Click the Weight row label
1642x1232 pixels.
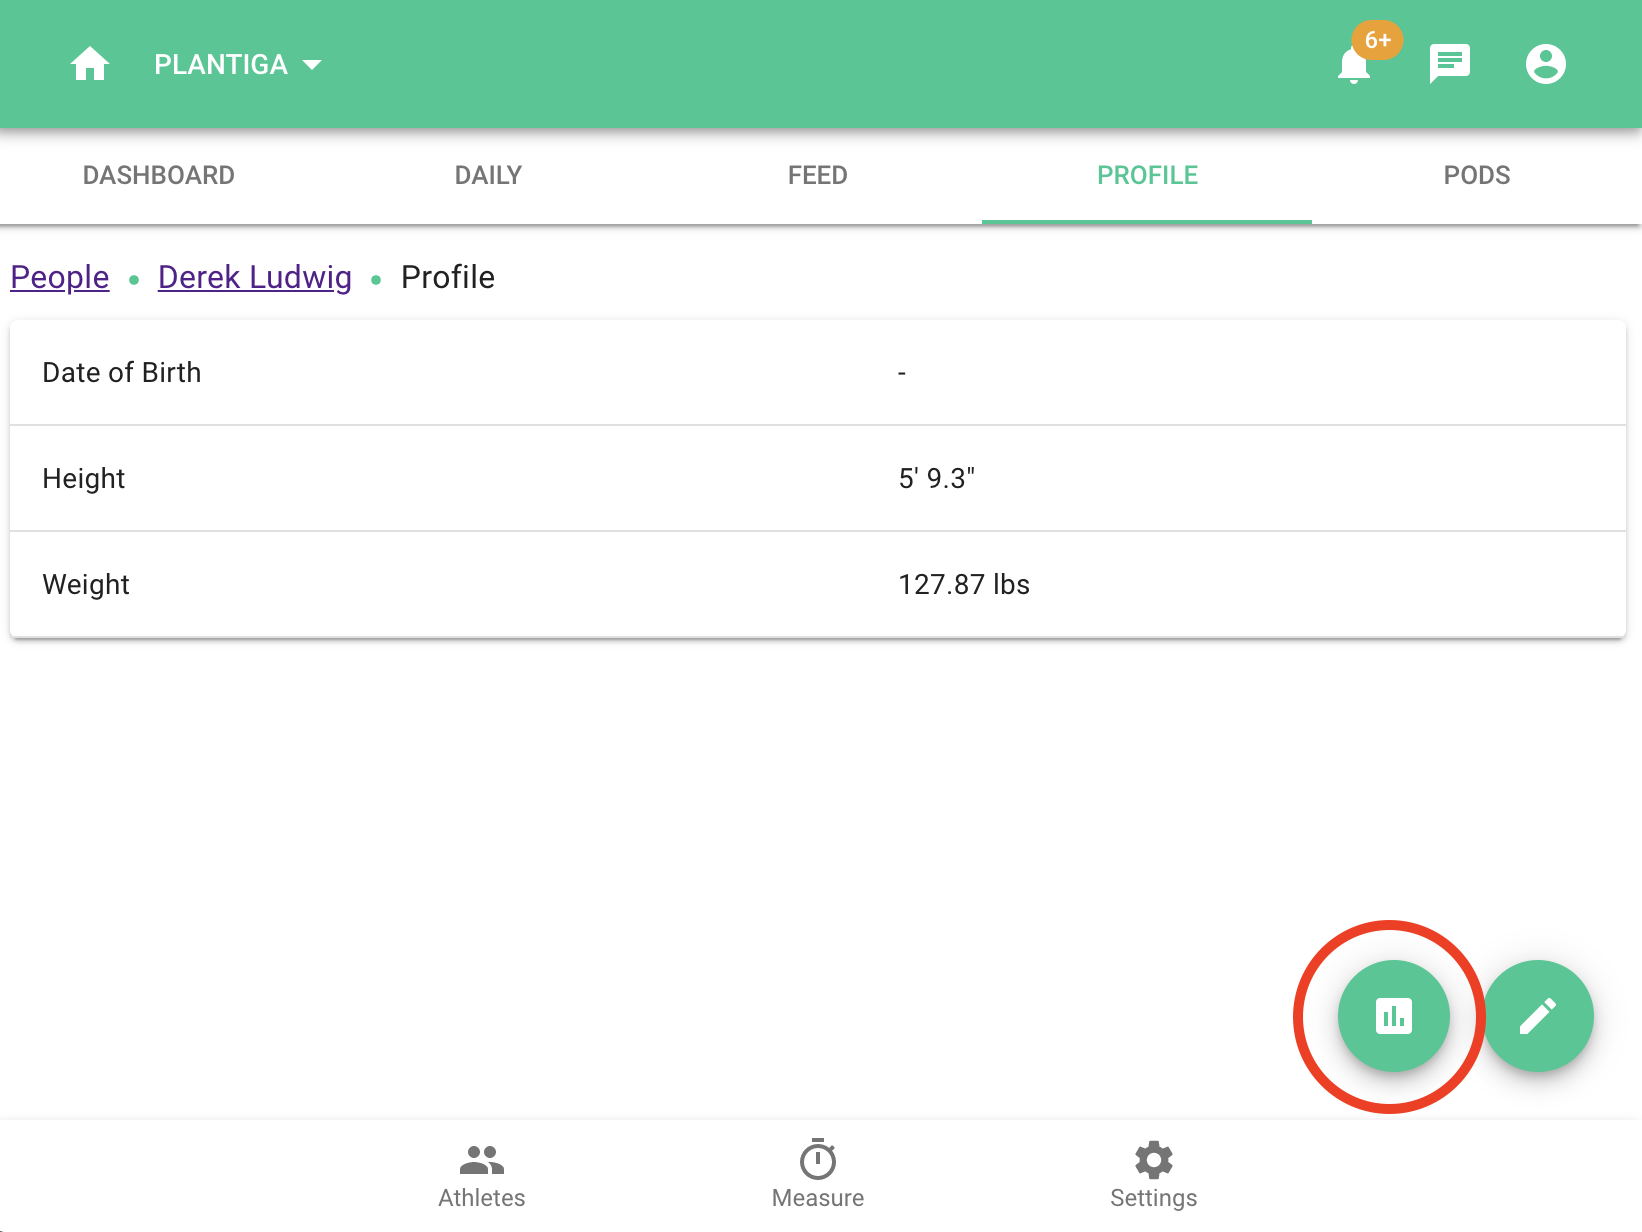86,584
